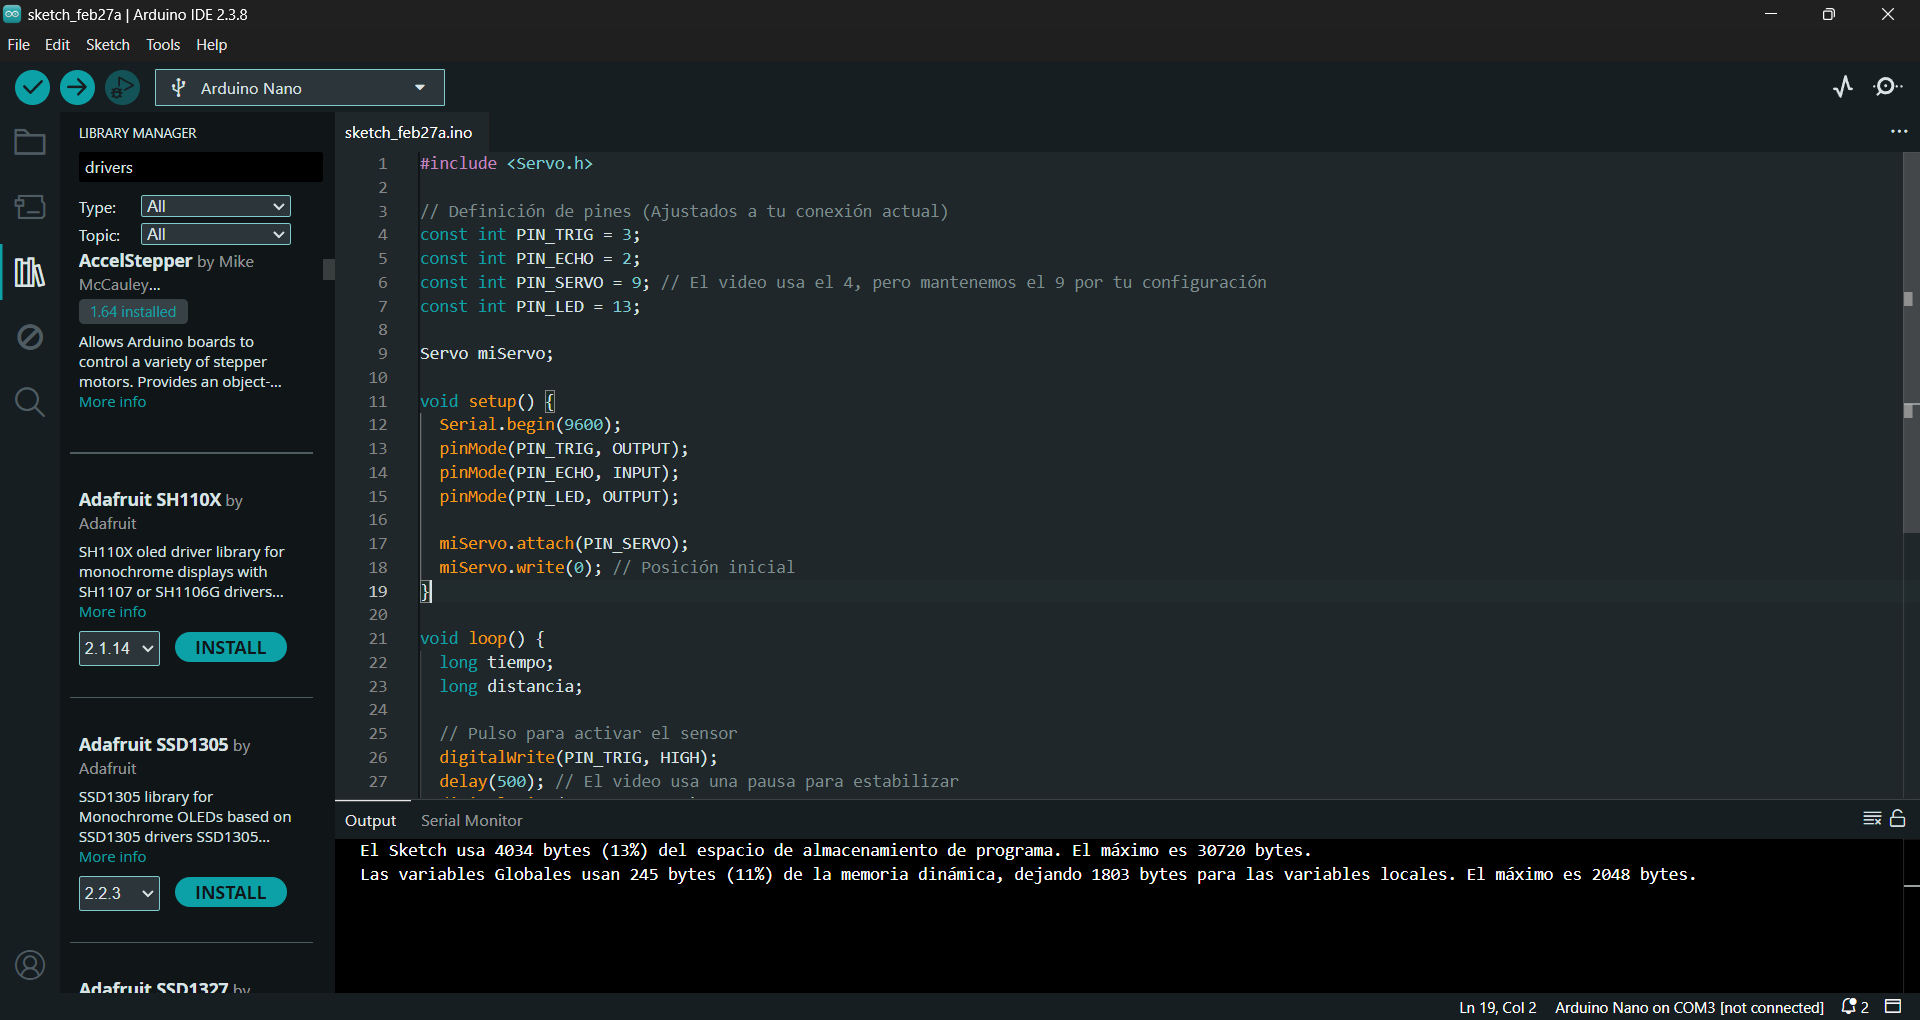Viewport: 1920px width, 1020px height.
Task: Switch to the Serial Monitor tab
Action: coord(471,821)
